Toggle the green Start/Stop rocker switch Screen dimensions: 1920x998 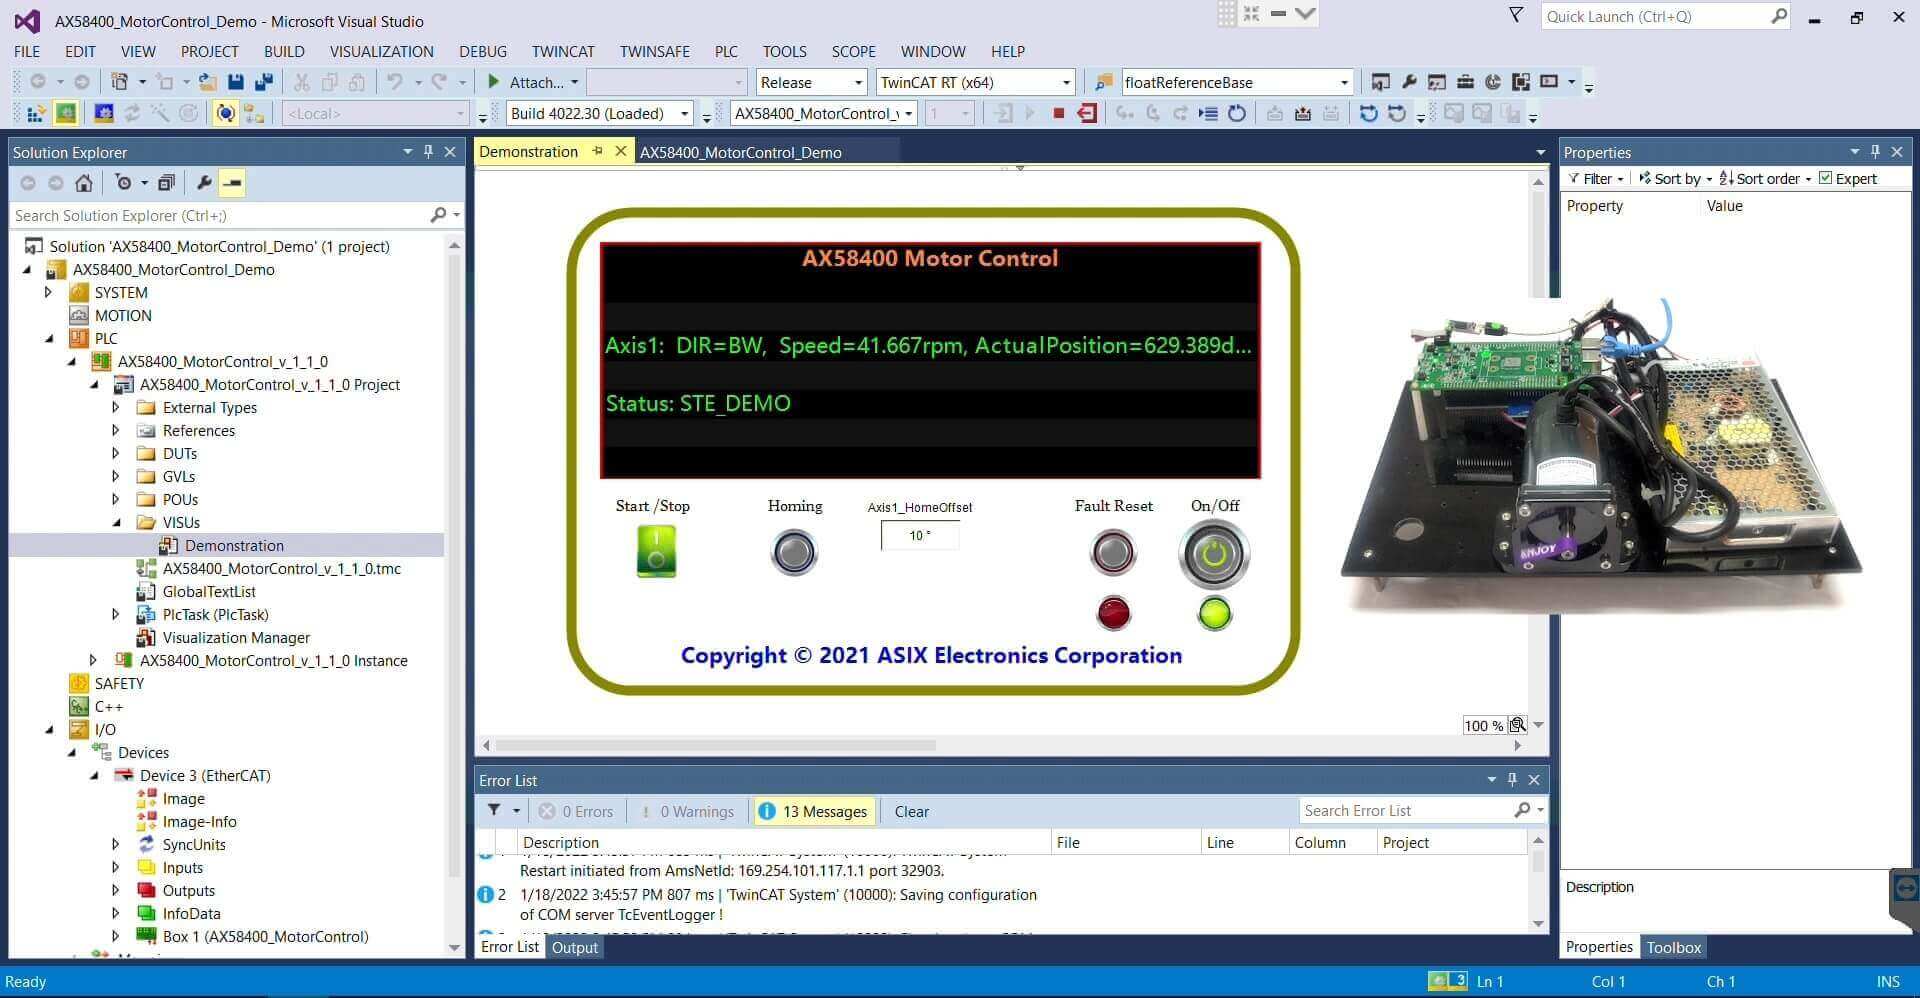click(656, 551)
